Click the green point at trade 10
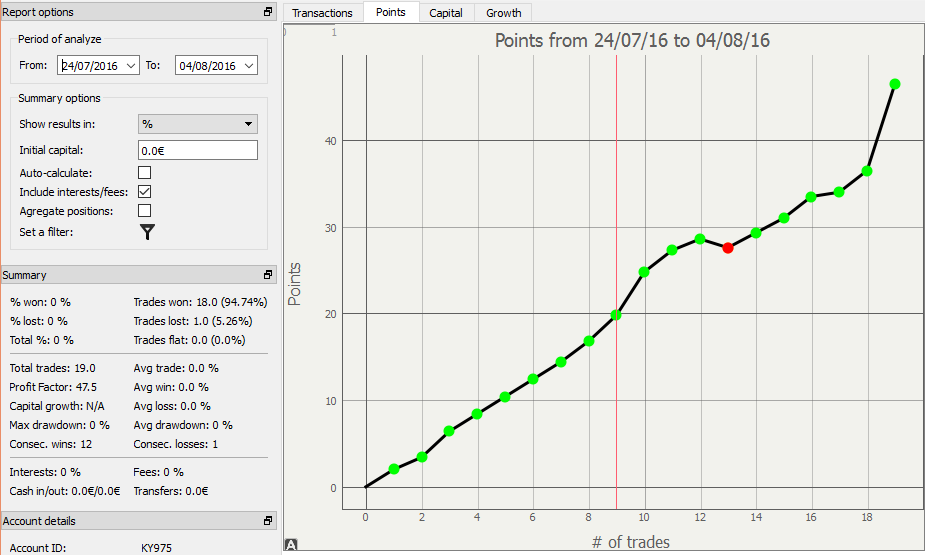The width and height of the screenshot is (925, 555). [644, 272]
